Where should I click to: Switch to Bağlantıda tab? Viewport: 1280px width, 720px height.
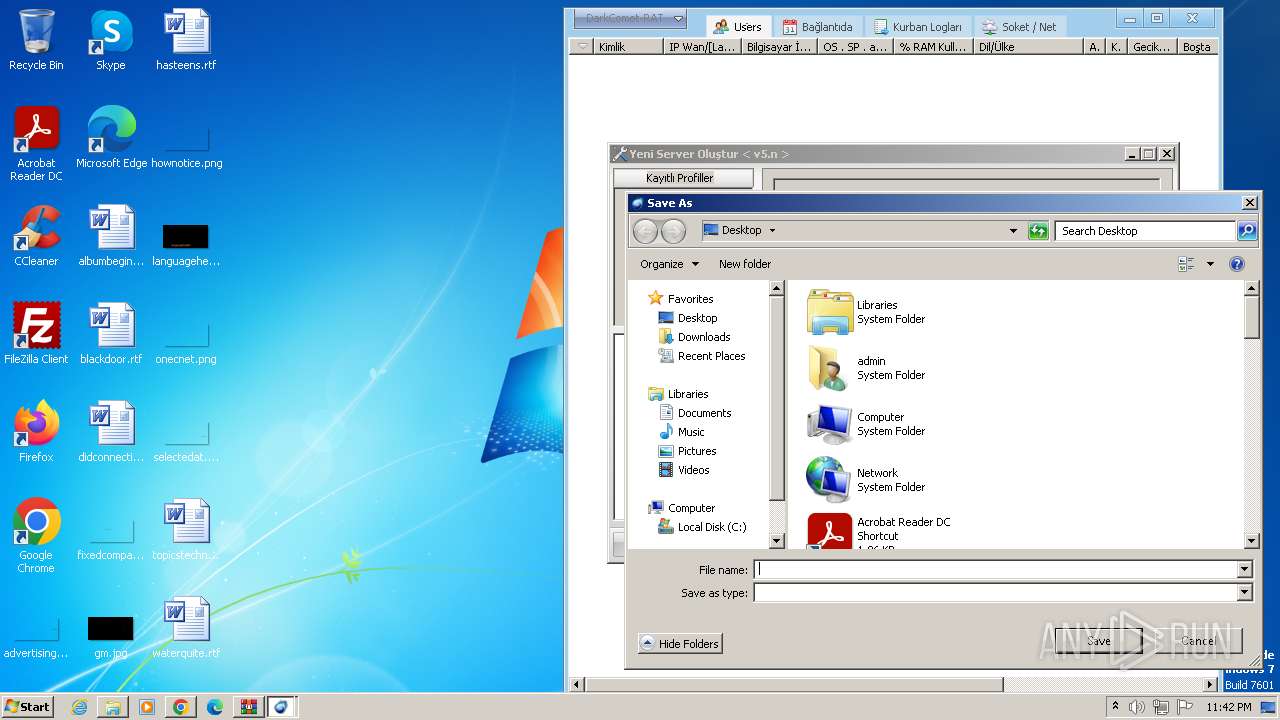coord(818,27)
